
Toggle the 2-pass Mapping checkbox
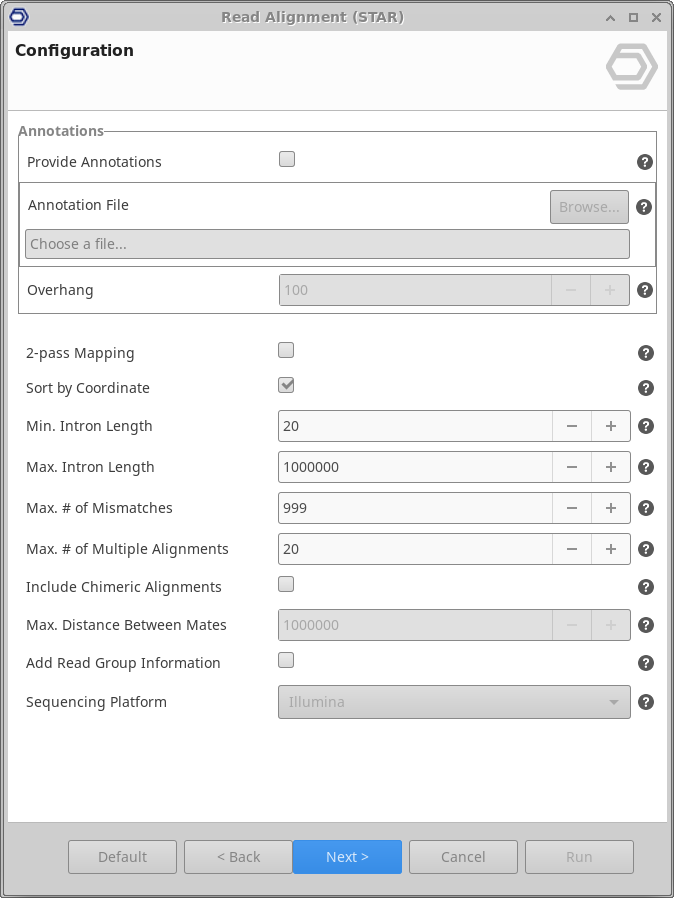pos(286,350)
